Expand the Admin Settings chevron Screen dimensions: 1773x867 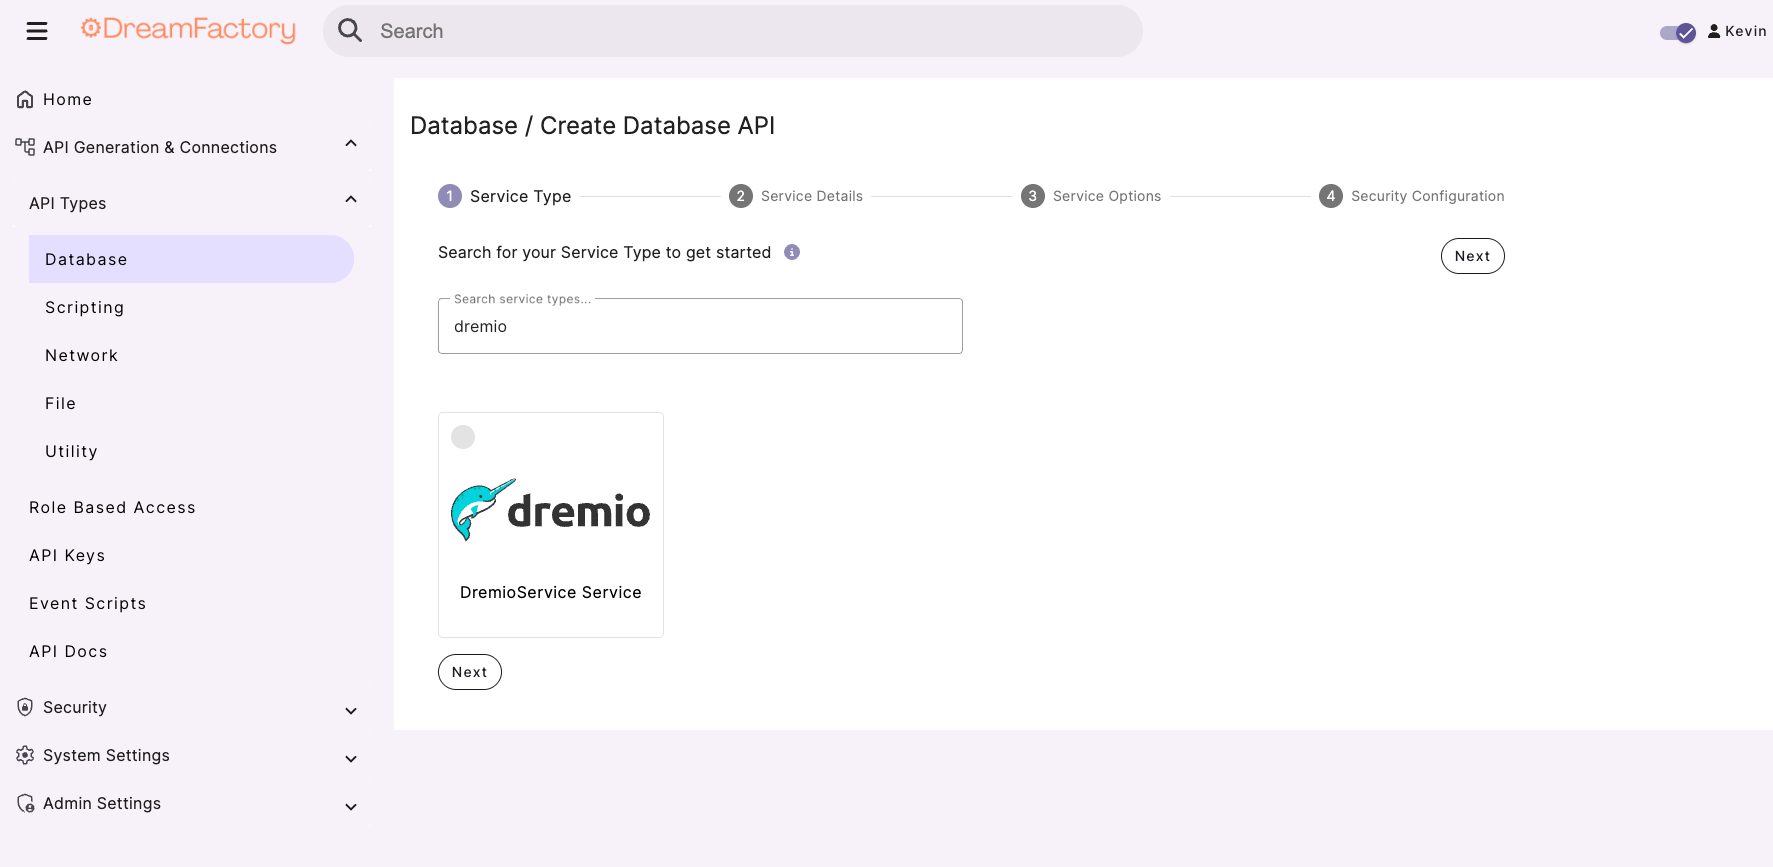click(x=351, y=807)
